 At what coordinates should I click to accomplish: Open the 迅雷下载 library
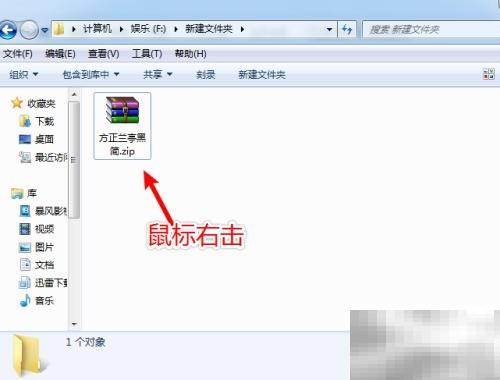43,283
